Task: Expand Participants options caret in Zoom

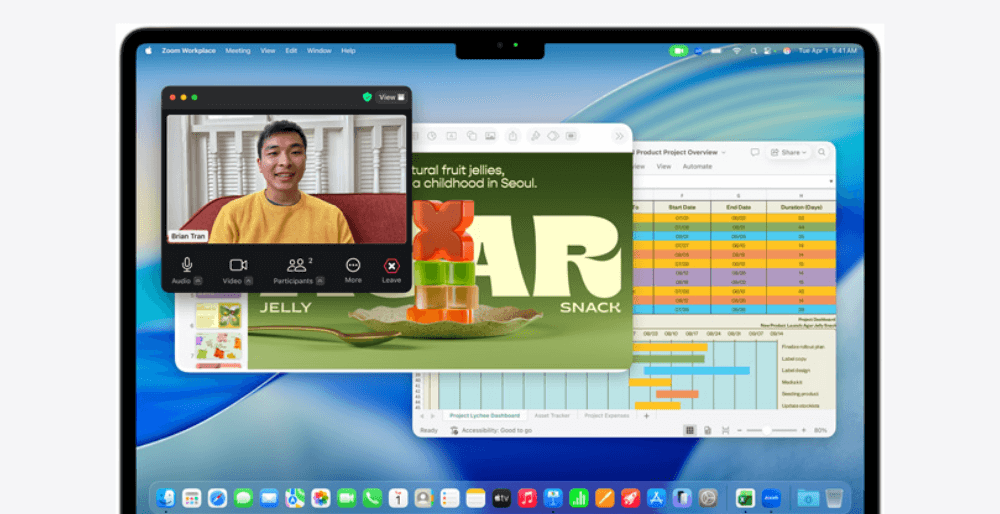Action: click(320, 281)
